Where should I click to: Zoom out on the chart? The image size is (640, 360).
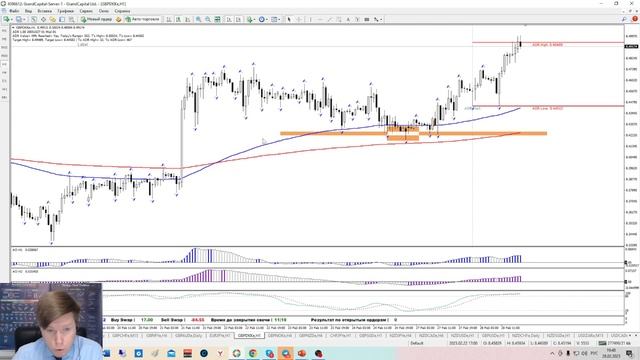[x=208, y=19]
